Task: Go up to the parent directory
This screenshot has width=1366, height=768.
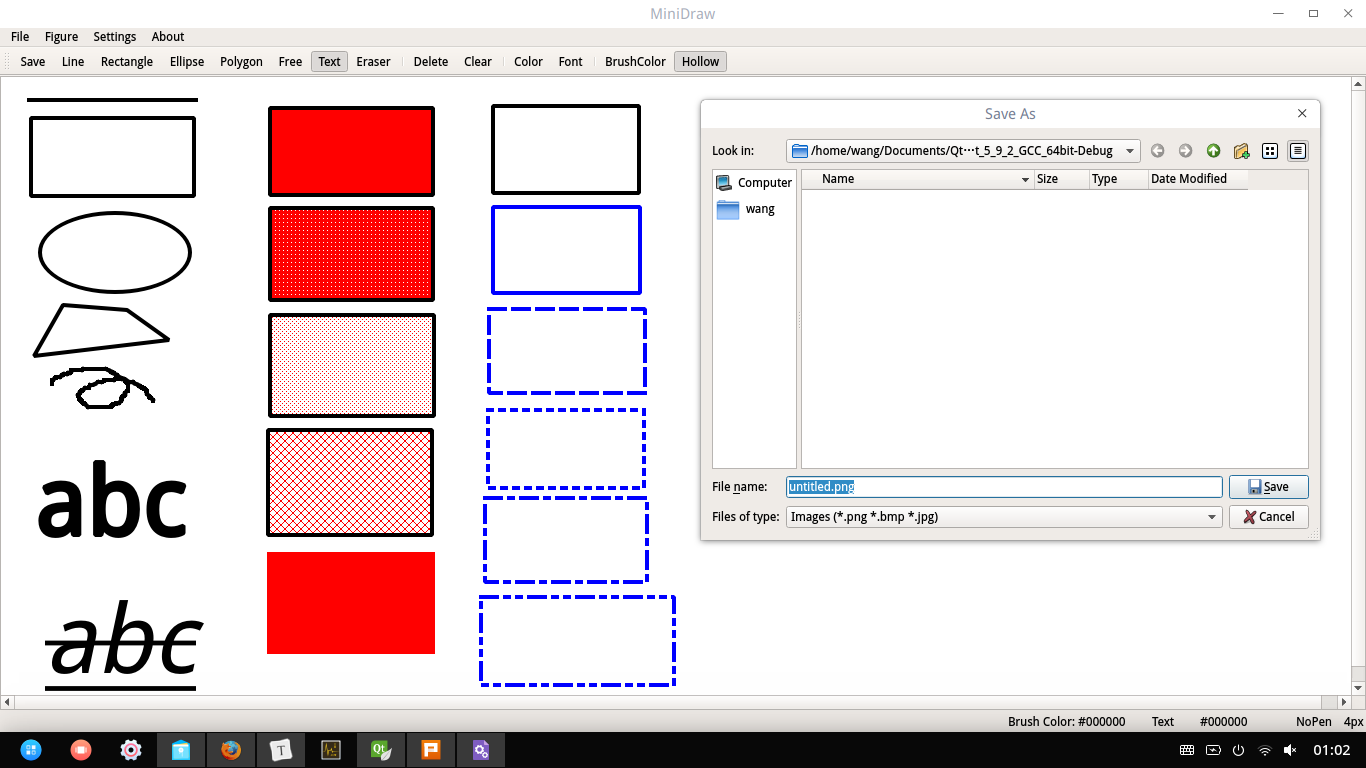Action: coord(1213,150)
